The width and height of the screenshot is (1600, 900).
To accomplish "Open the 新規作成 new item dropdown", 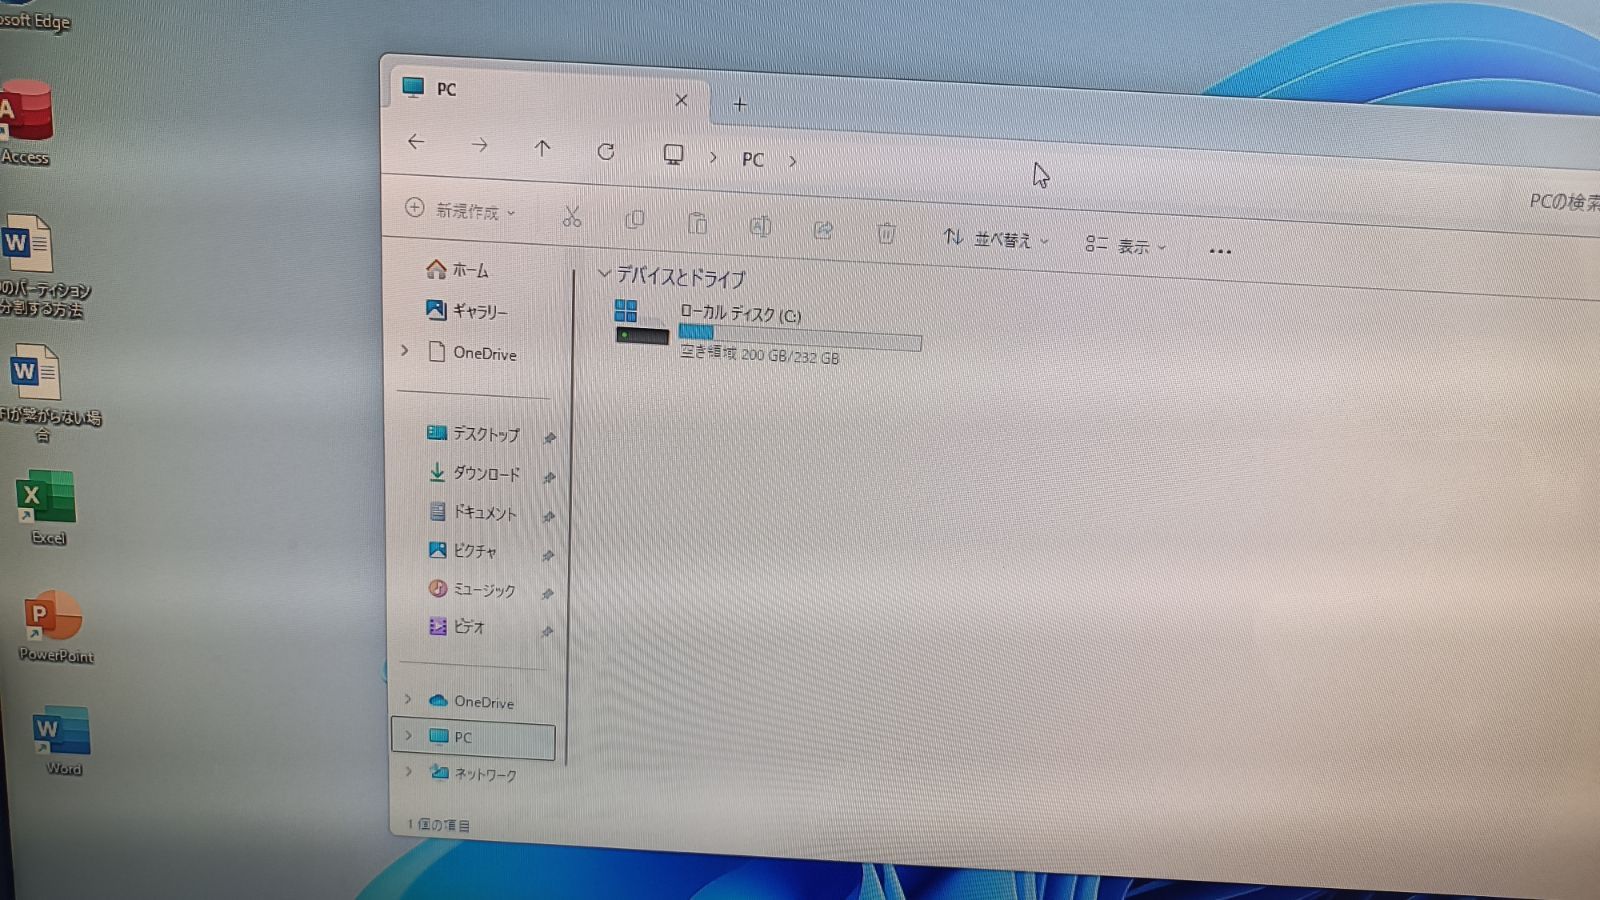I will (x=460, y=210).
